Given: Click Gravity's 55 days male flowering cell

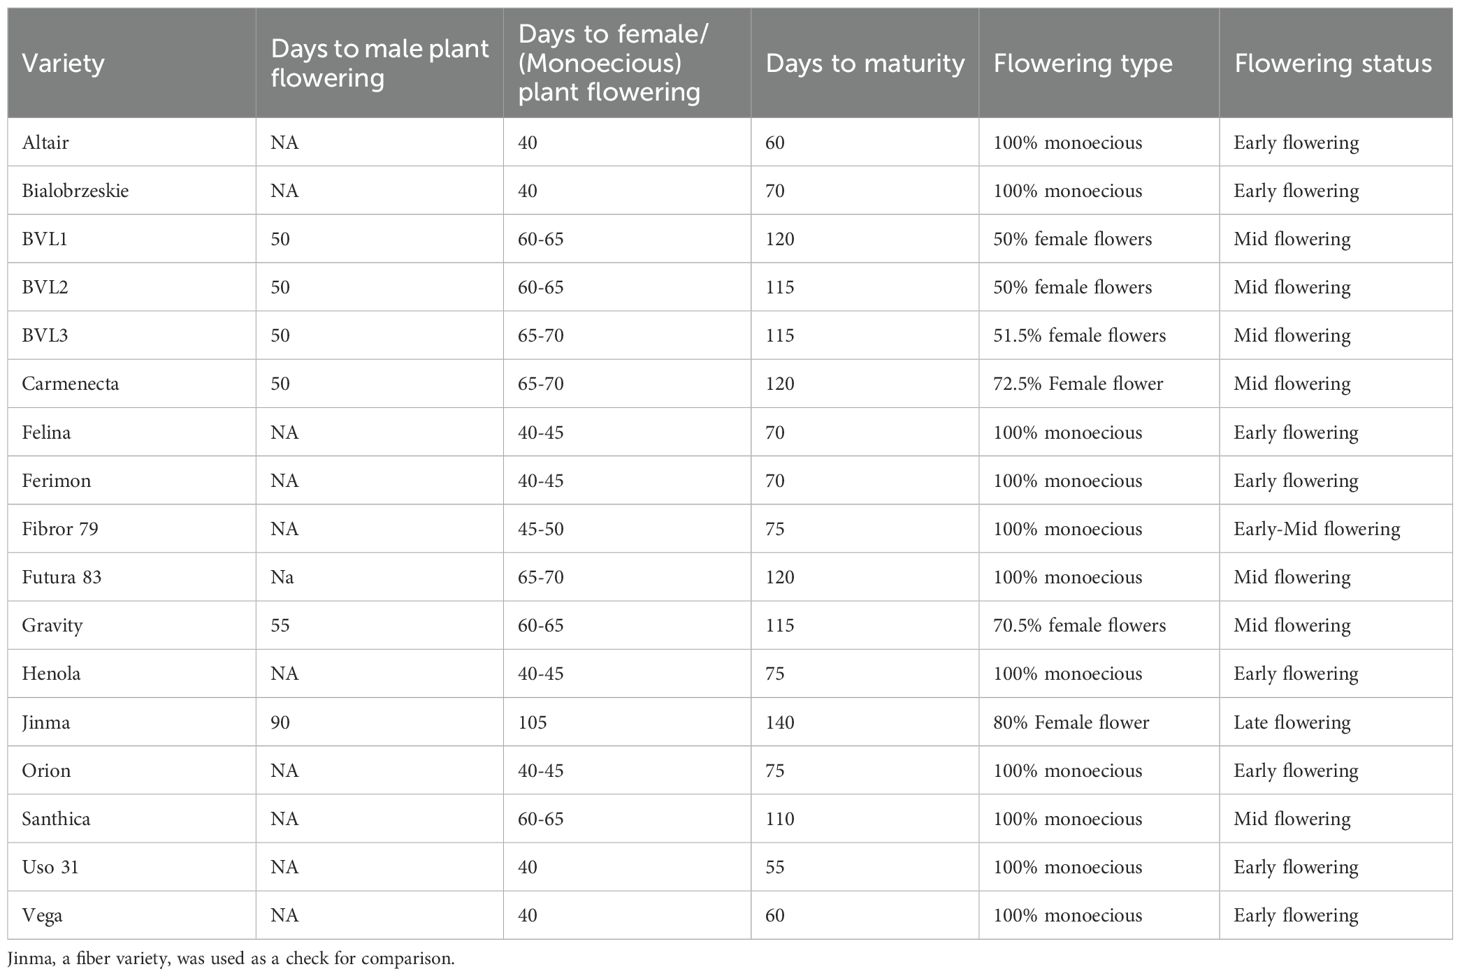Looking at the screenshot, I should tap(280, 626).
